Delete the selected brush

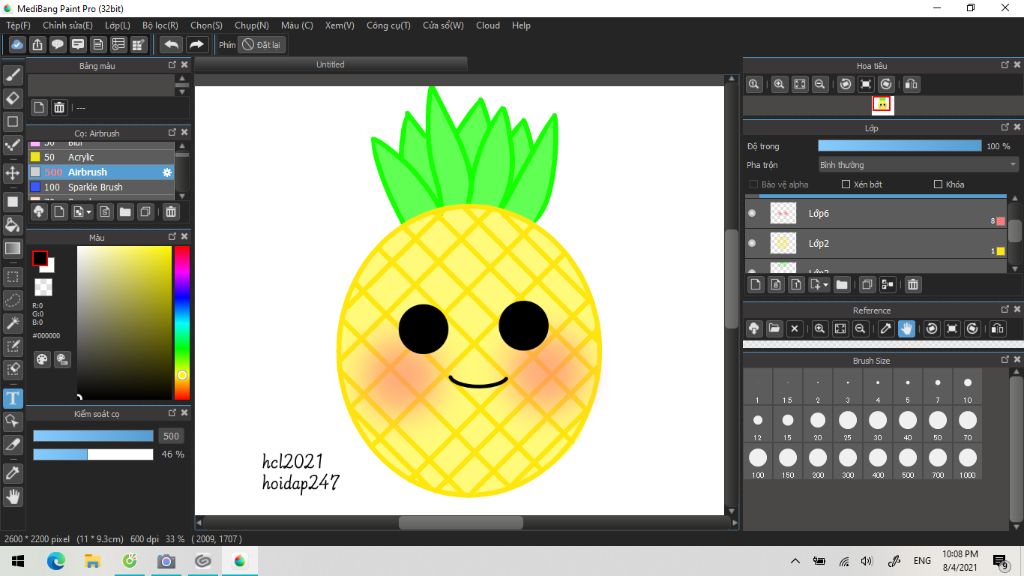(x=170, y=212)
